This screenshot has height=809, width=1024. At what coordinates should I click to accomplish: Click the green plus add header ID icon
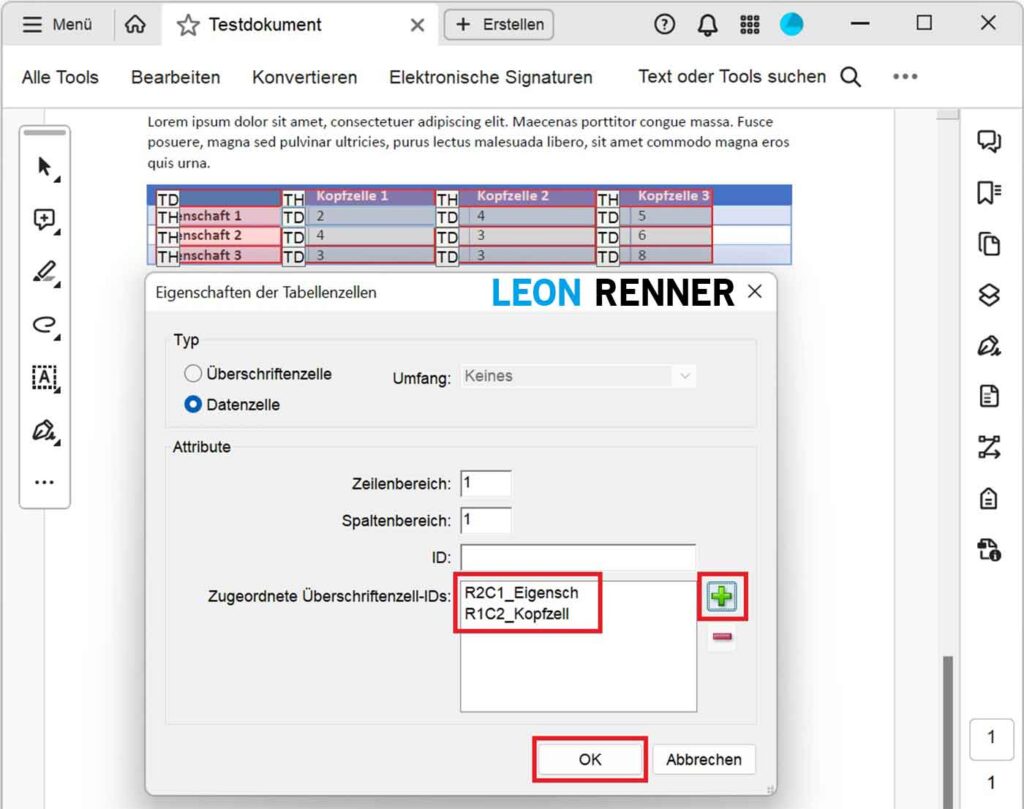click(x=721, y=598)
